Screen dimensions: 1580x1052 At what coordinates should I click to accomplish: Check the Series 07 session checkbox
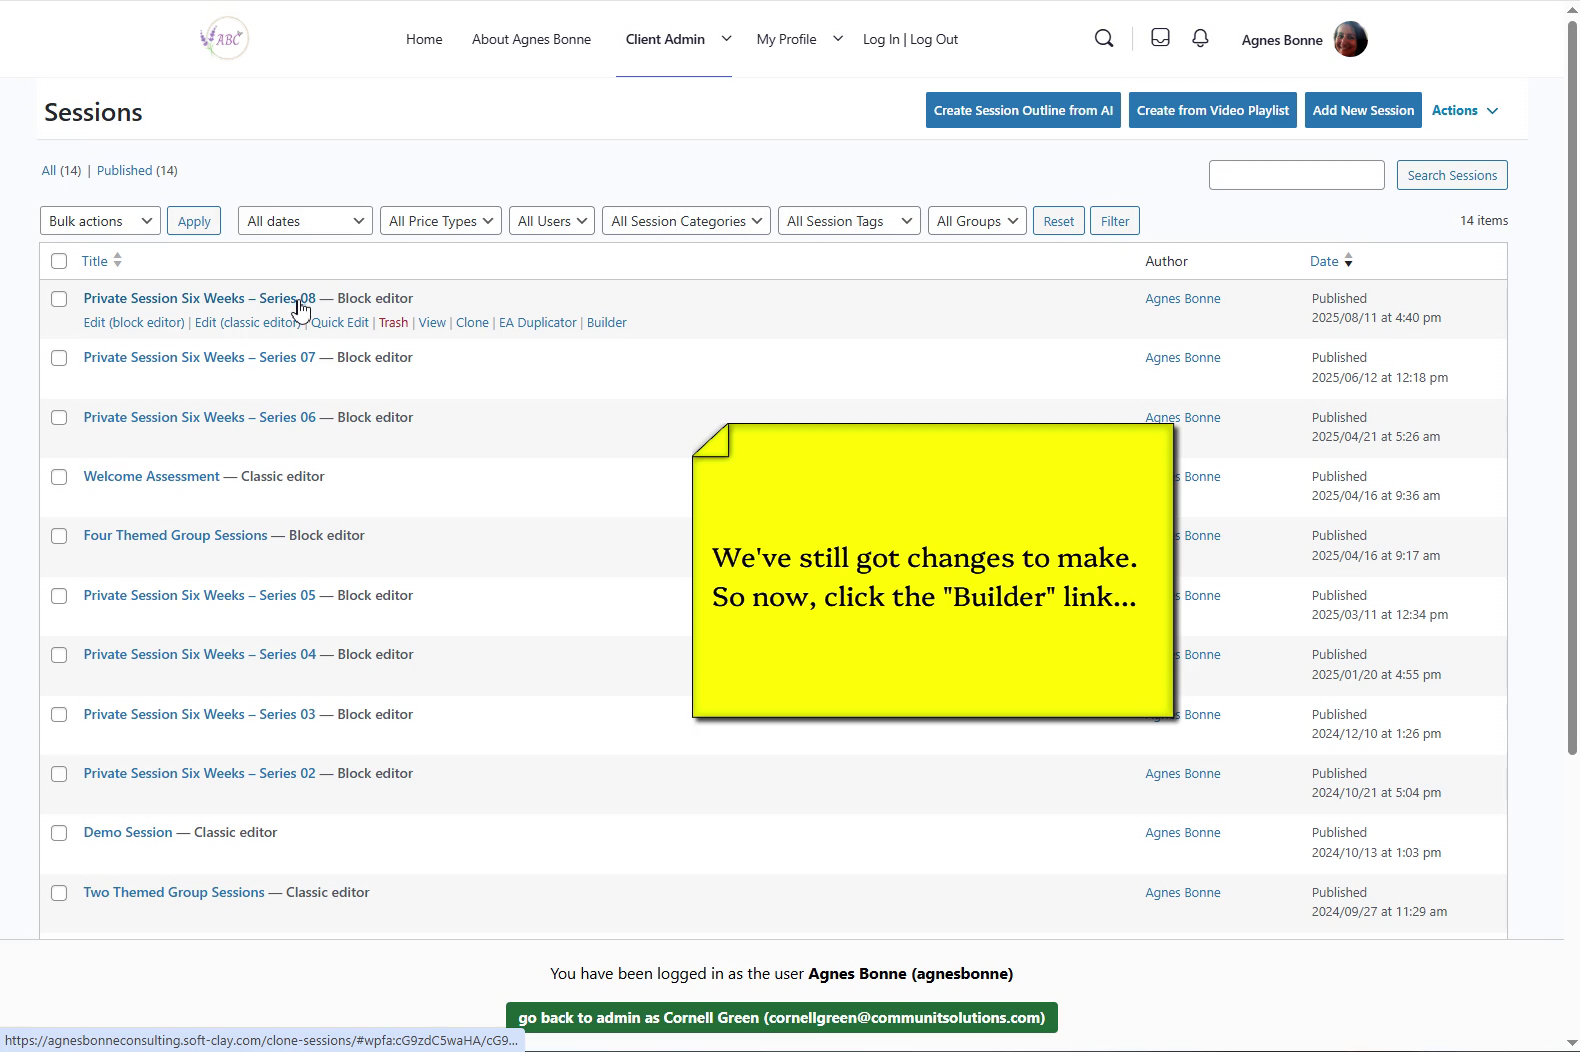coord(59,358)
